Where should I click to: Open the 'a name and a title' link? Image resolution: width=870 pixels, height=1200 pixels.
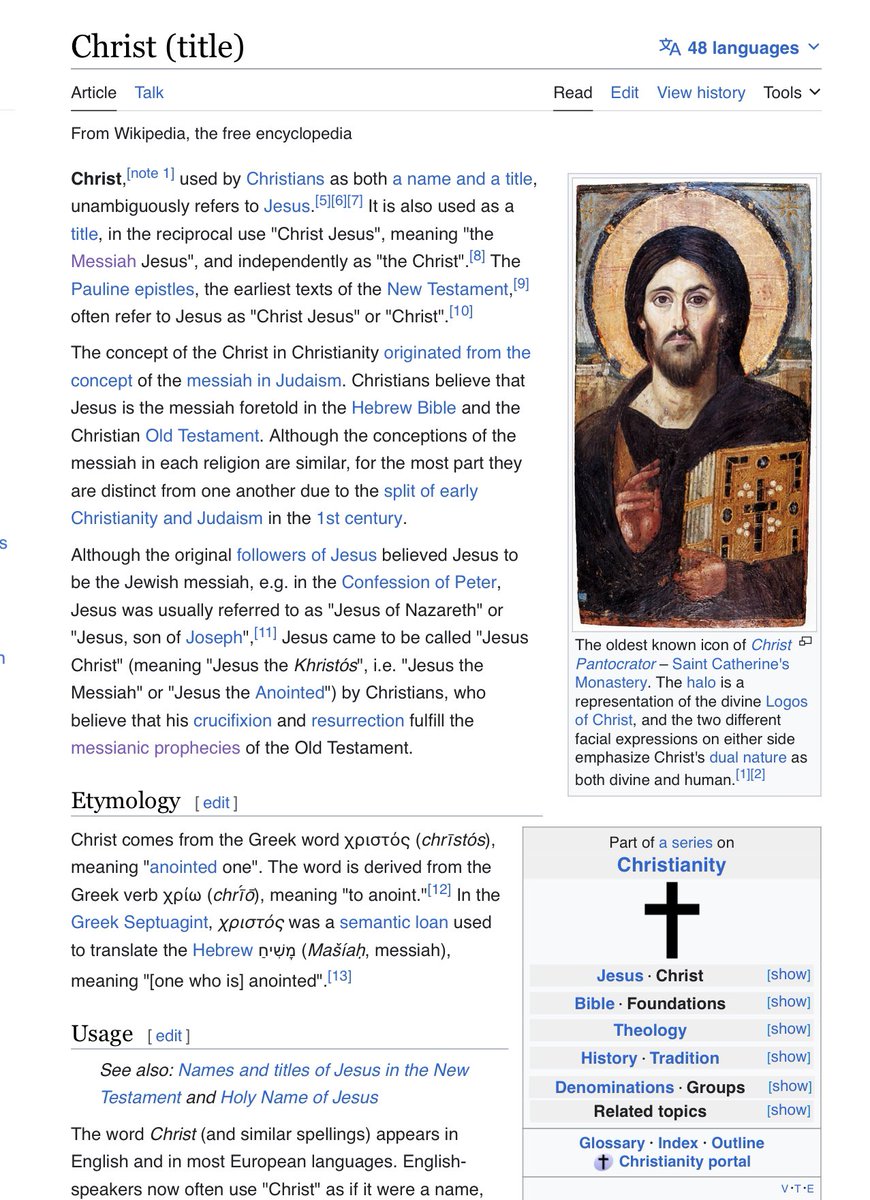coord(462,179)
